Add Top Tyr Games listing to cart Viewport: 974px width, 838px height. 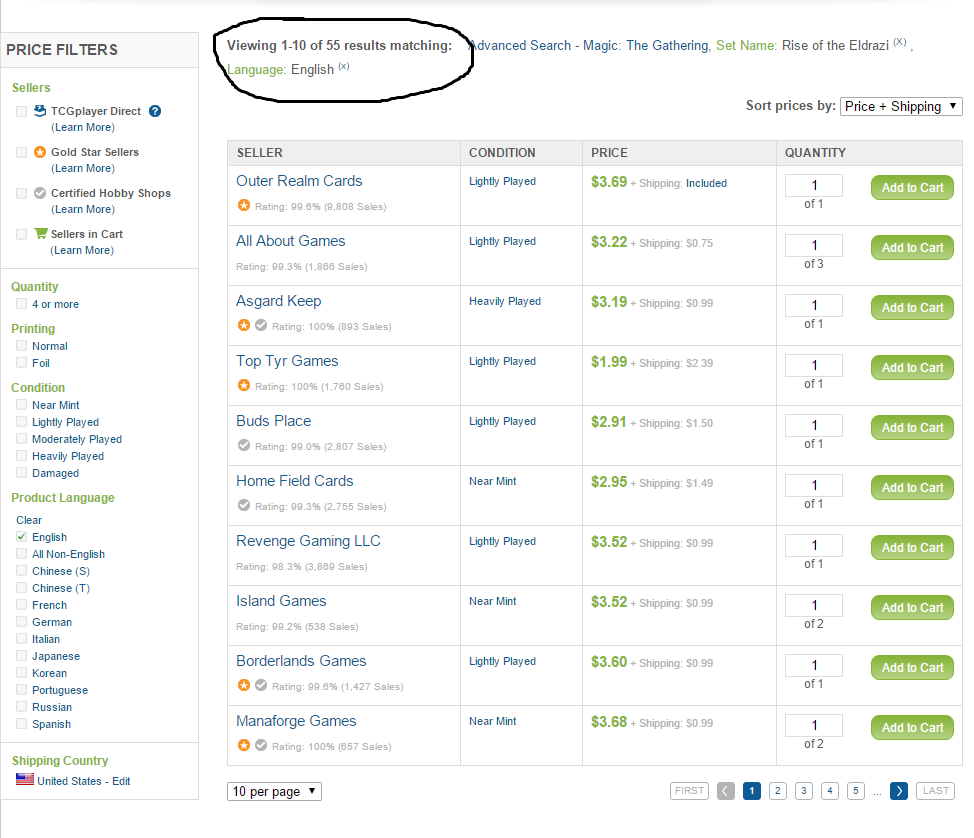click(913, 368)
